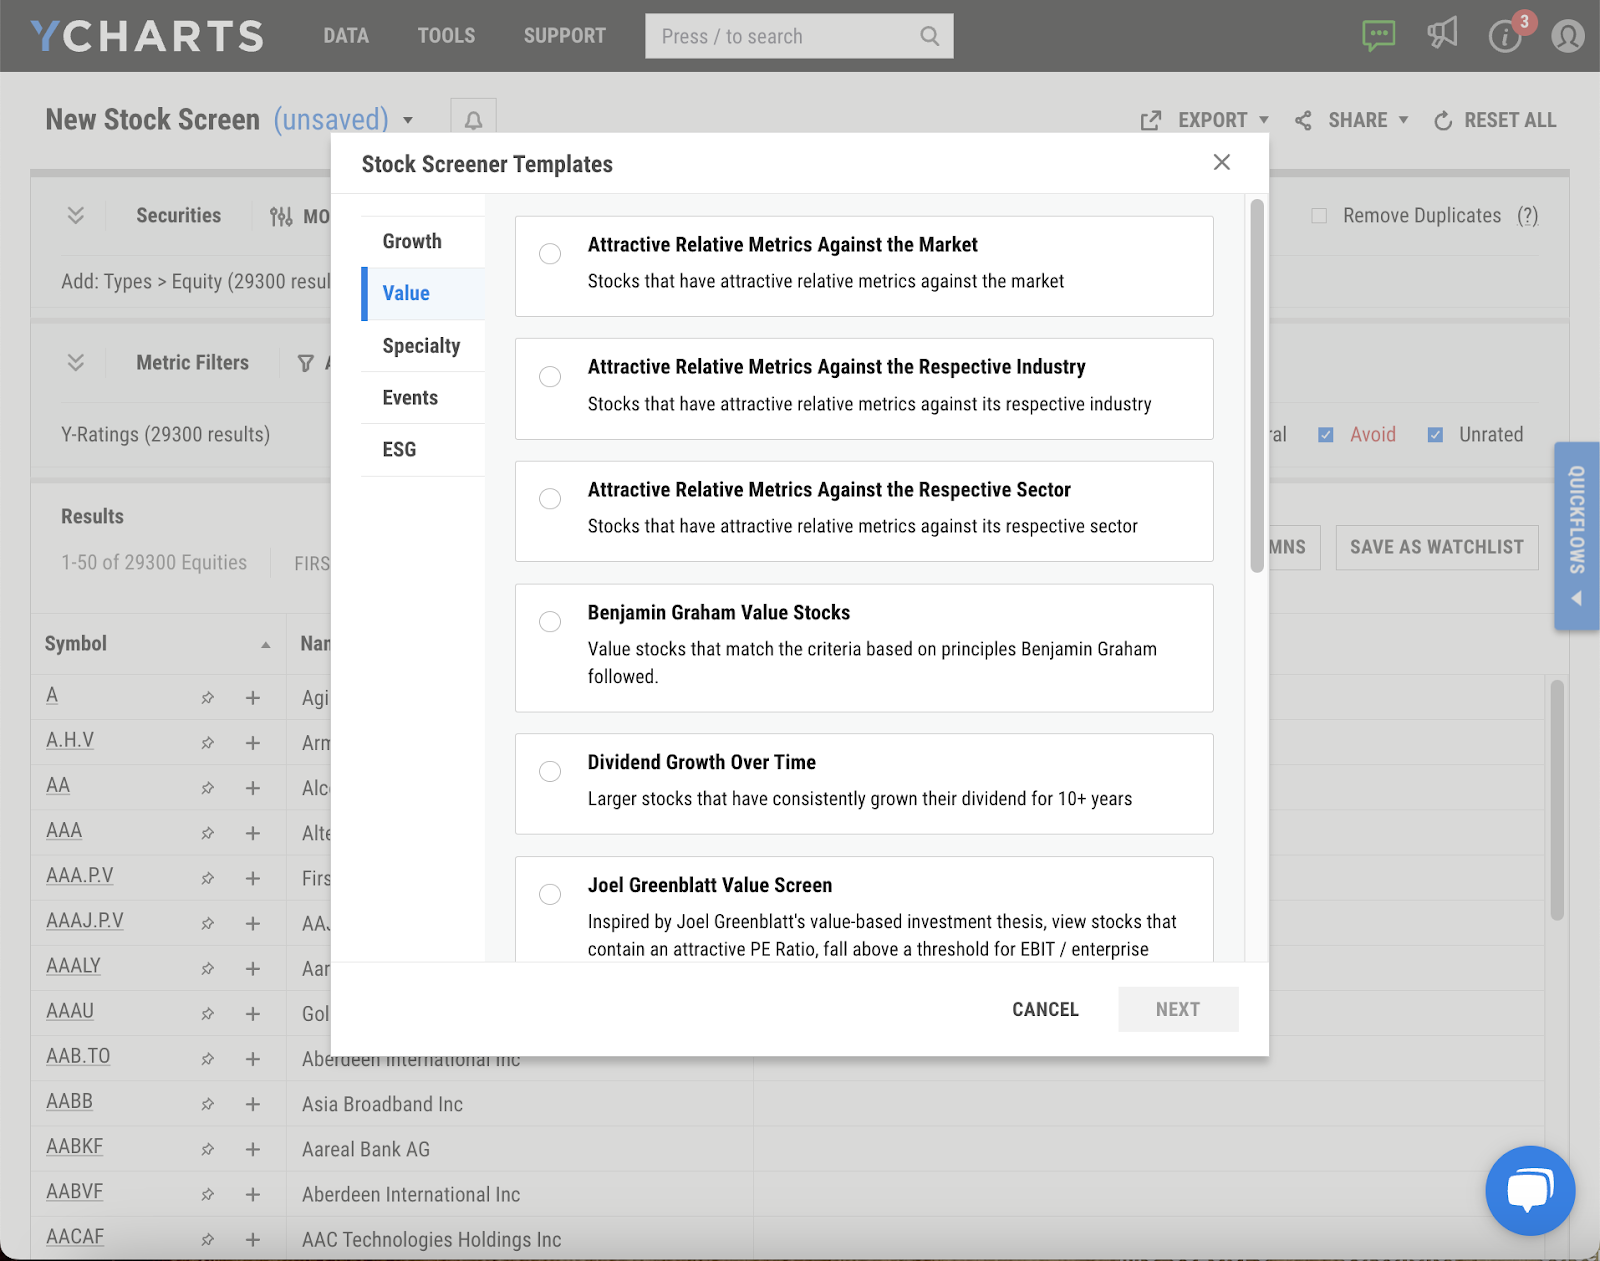This screenshot has width=1600, height=1261.
Task: Open the AAAJ.P.V symbol link
Action: [85, 920]
